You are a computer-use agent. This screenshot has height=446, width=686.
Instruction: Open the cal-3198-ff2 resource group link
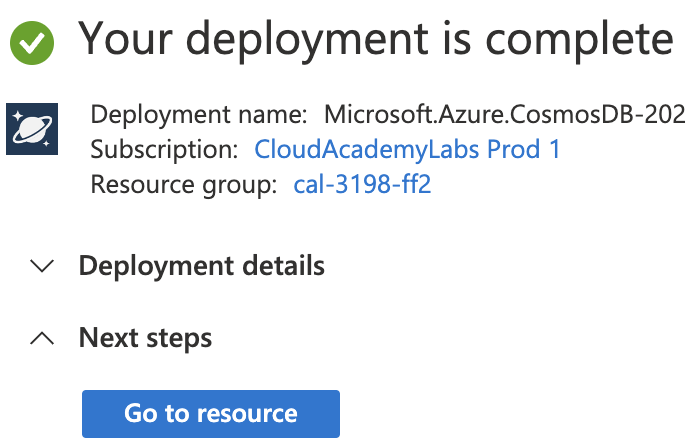[x=362, y=184]
